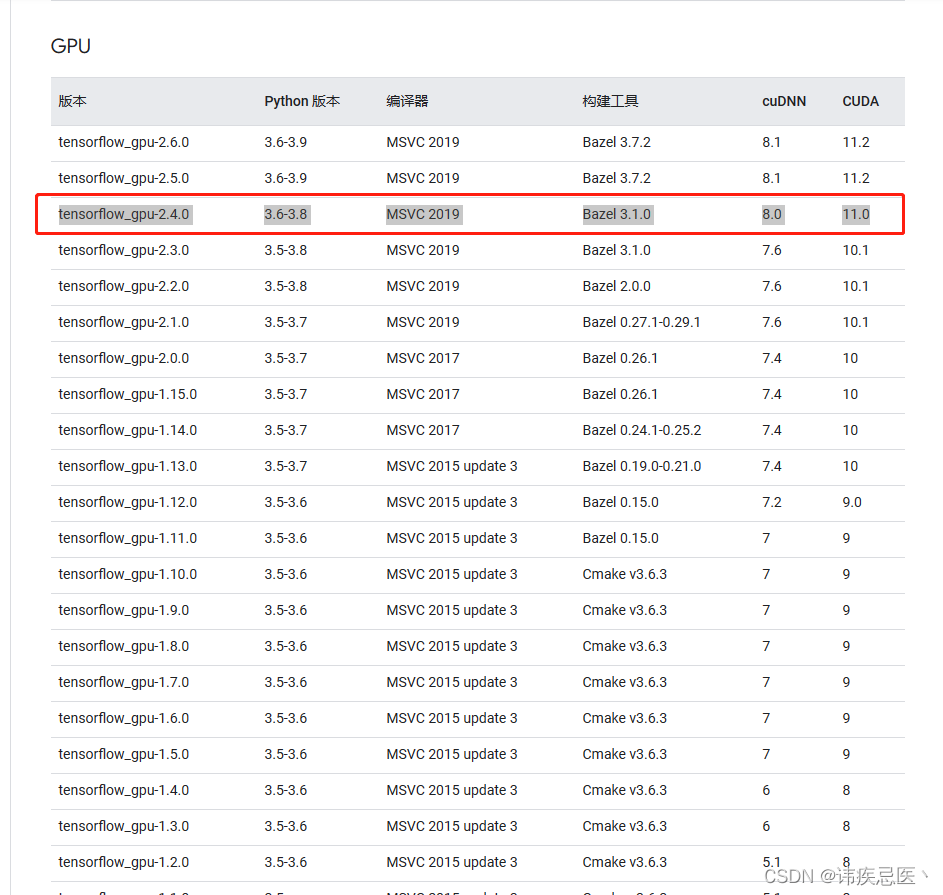This screenshot has height=895, width=943.
Task: Select tensorflow_gpu-2.6.0 version cell
Action: coord(124,143)
